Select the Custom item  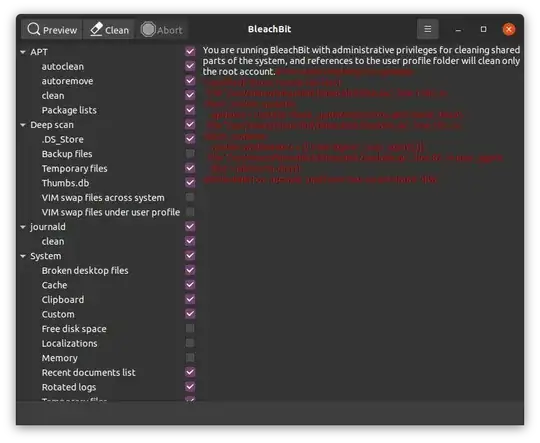pyautogui.click(x=58, y=314)
